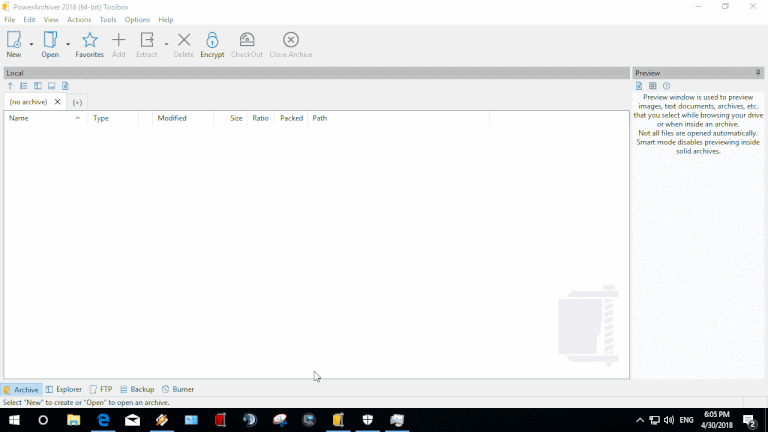Expand the Open button dropdown arrow
Screen dimensions: 768x432
click(x=68, y=44)
